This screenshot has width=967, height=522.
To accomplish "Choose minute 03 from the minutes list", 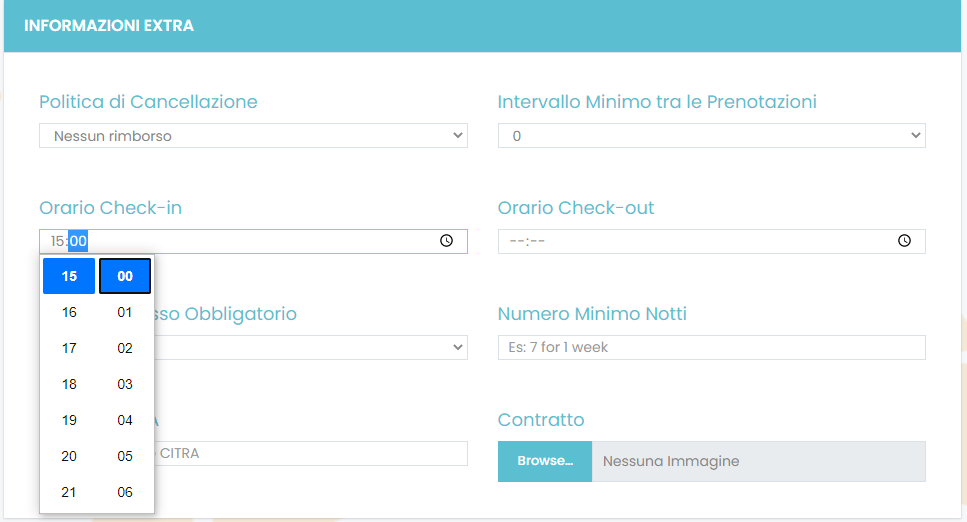I will (125, 384).
